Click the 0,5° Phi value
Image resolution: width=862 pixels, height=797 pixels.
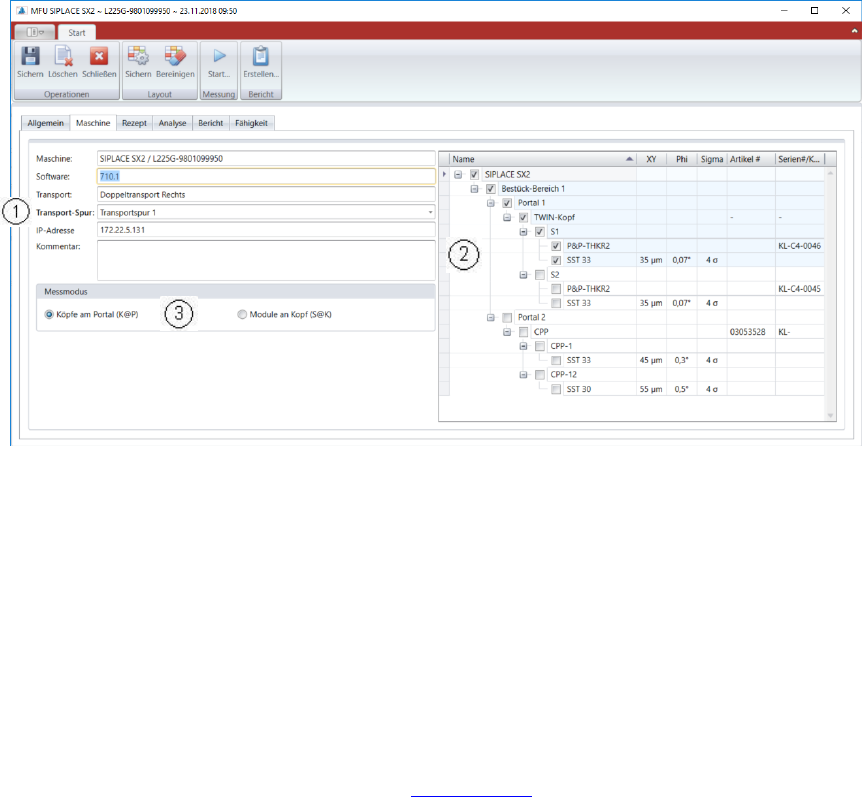click(681, 389)
